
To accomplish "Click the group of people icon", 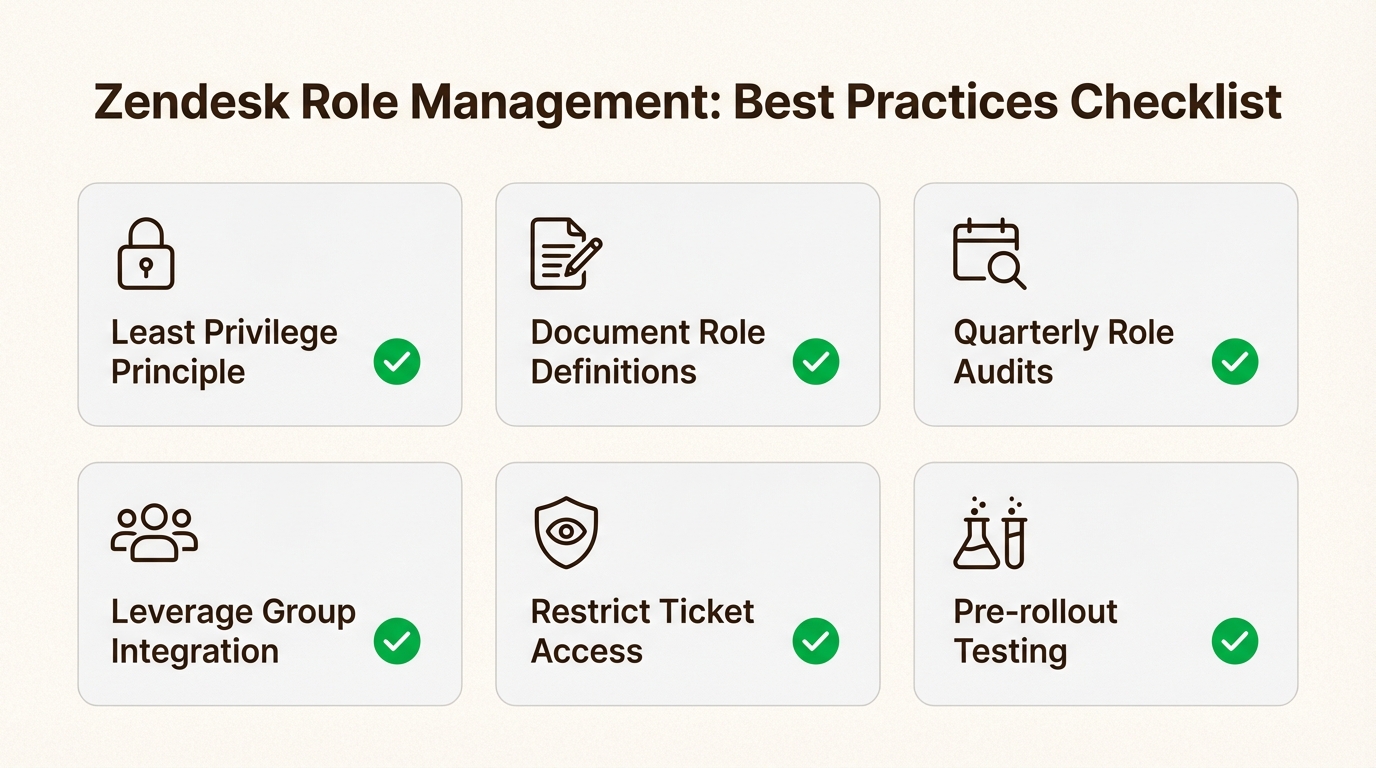I will (153, 532).
